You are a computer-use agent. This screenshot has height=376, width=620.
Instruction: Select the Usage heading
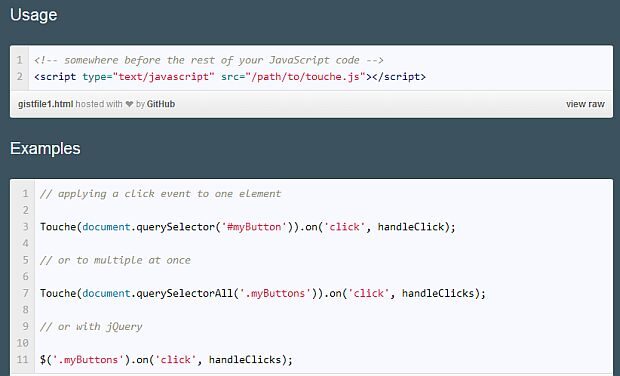pos(34,15)
